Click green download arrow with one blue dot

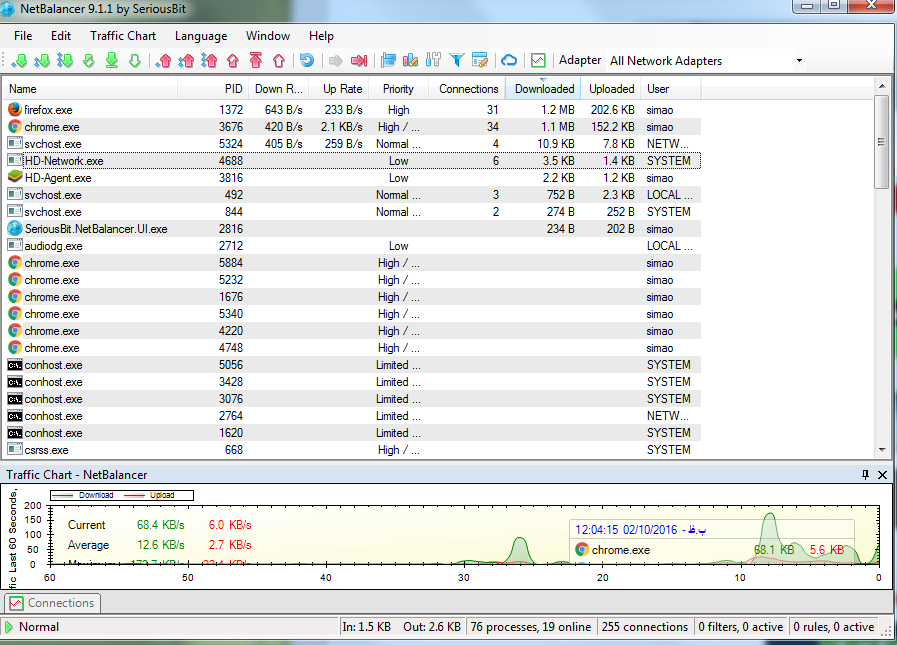pos(19,60)
